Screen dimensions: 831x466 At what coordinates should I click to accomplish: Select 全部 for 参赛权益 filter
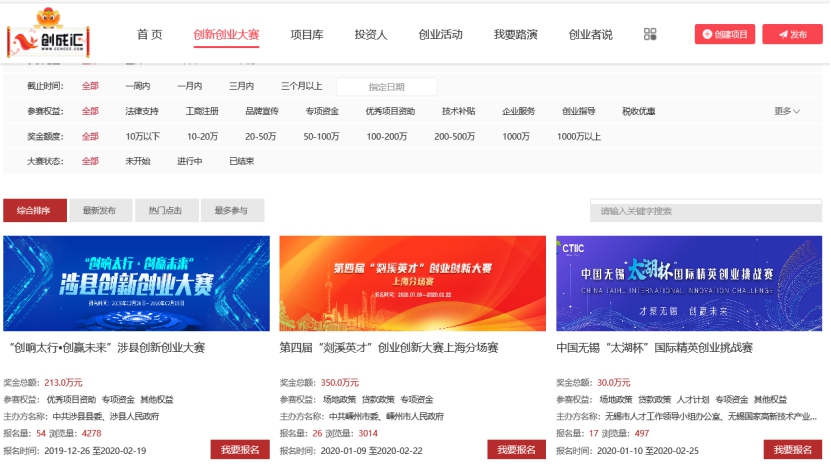click(x=90, y=111)
